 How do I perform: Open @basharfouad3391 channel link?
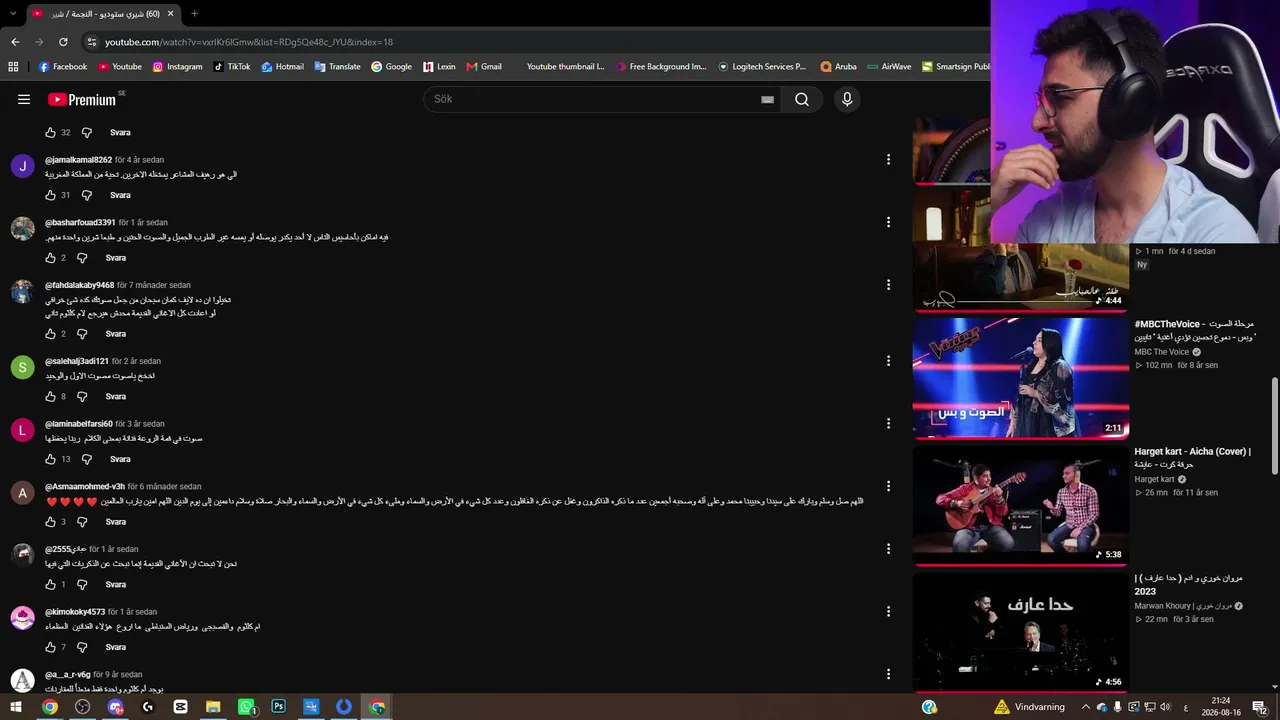pos(80,222)
